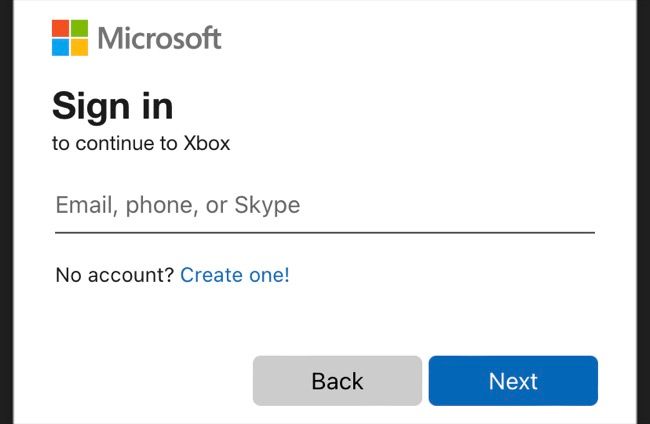Click the word "Email" in the placeholder
This screenshot has height=424, width=650.
click(84, 206)
